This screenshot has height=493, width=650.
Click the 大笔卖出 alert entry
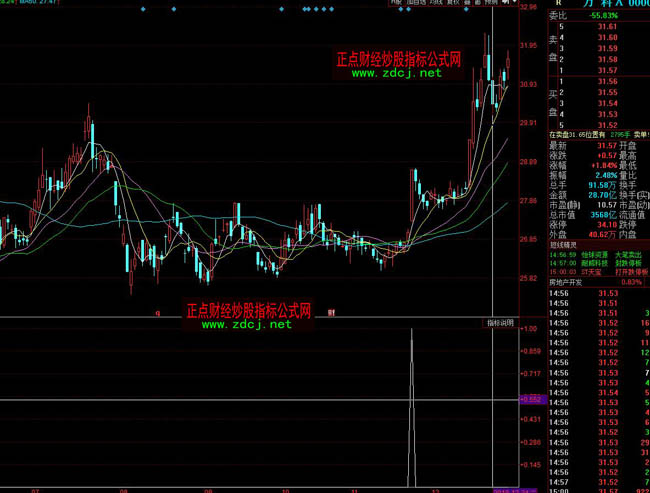click(629, 254)
